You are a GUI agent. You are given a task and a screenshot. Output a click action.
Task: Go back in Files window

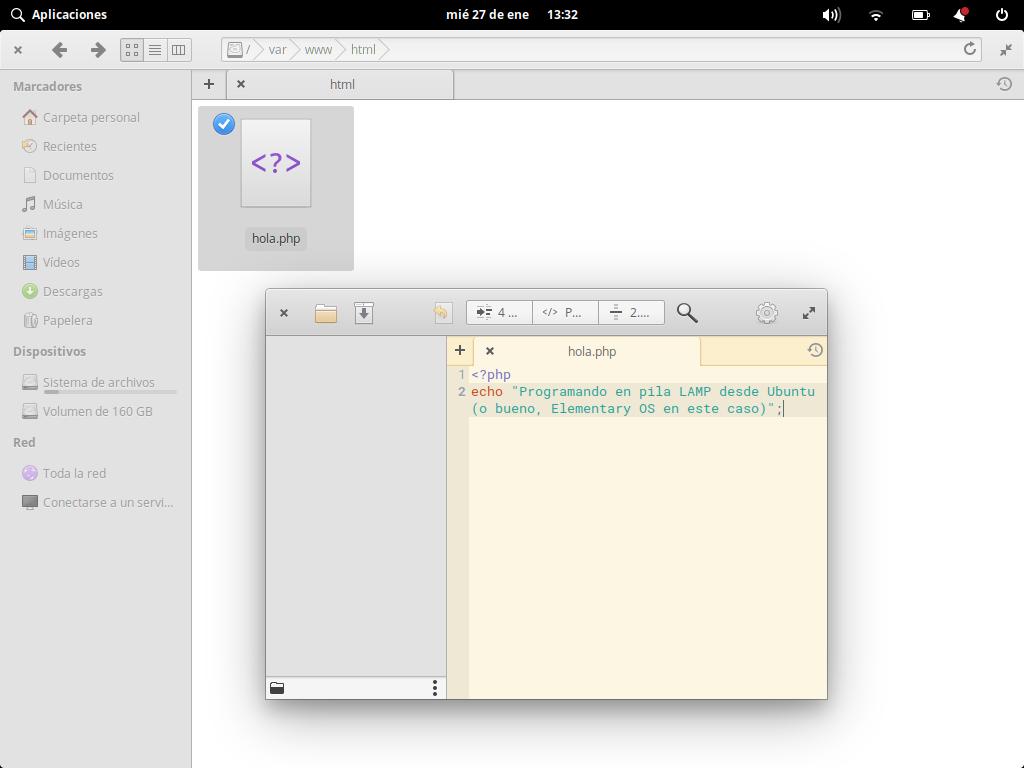[59, 50]
